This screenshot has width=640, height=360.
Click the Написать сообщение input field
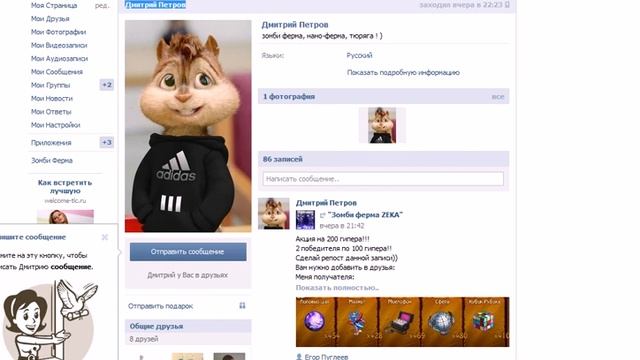pos(383,179)
